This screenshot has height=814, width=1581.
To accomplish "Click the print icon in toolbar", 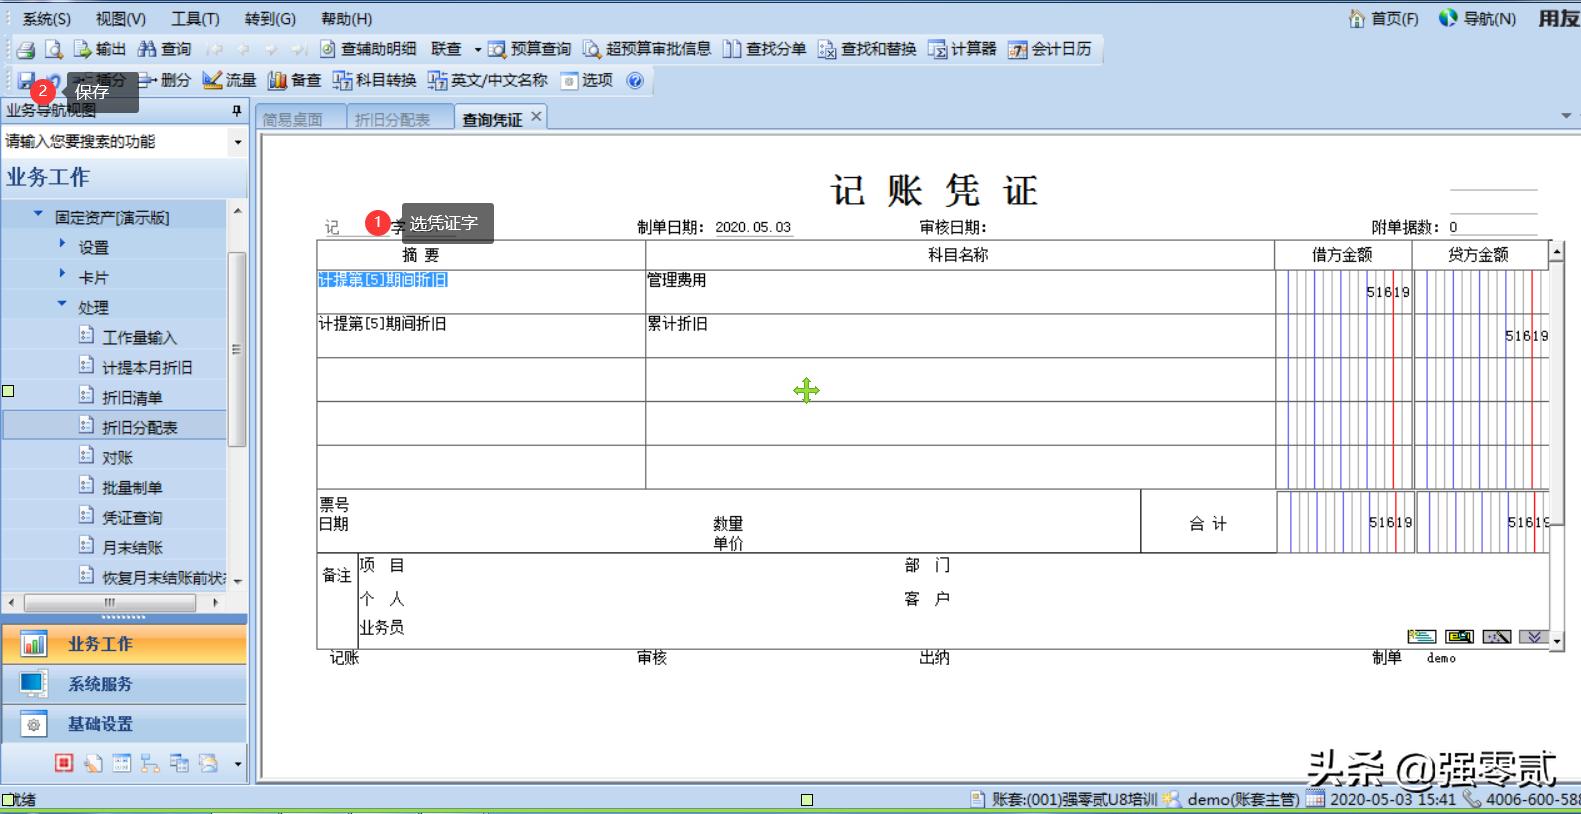I will click(x=25, y=49).
